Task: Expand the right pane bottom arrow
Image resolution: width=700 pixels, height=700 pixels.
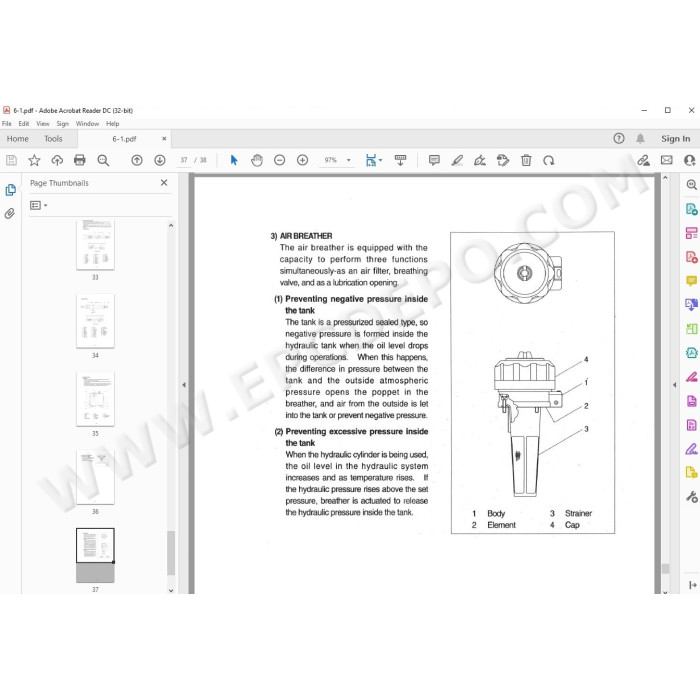Action: (692, 585)
